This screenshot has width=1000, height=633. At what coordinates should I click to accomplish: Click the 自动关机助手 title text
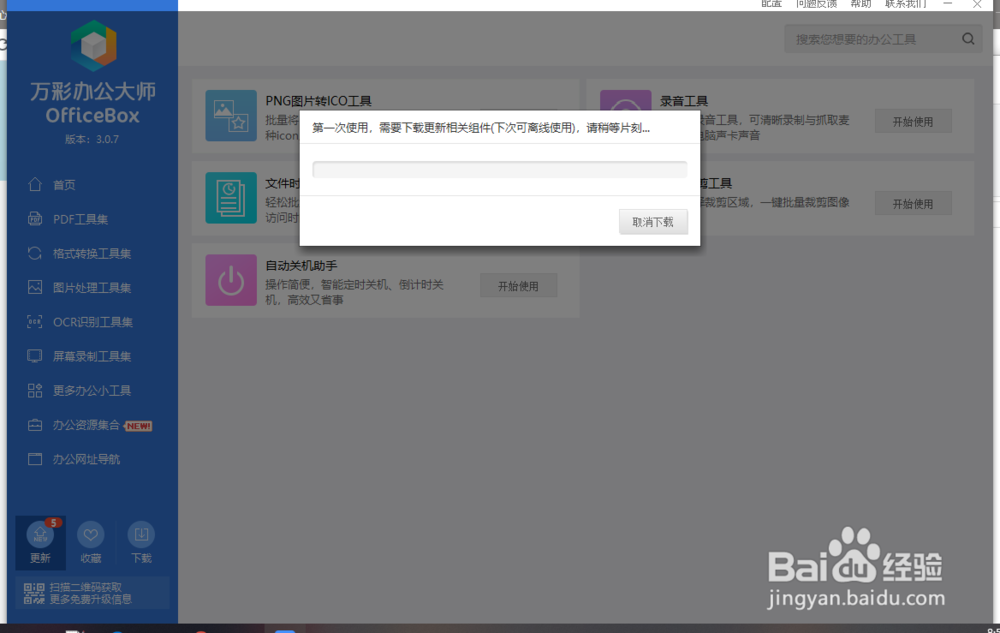tap(301, 265)
